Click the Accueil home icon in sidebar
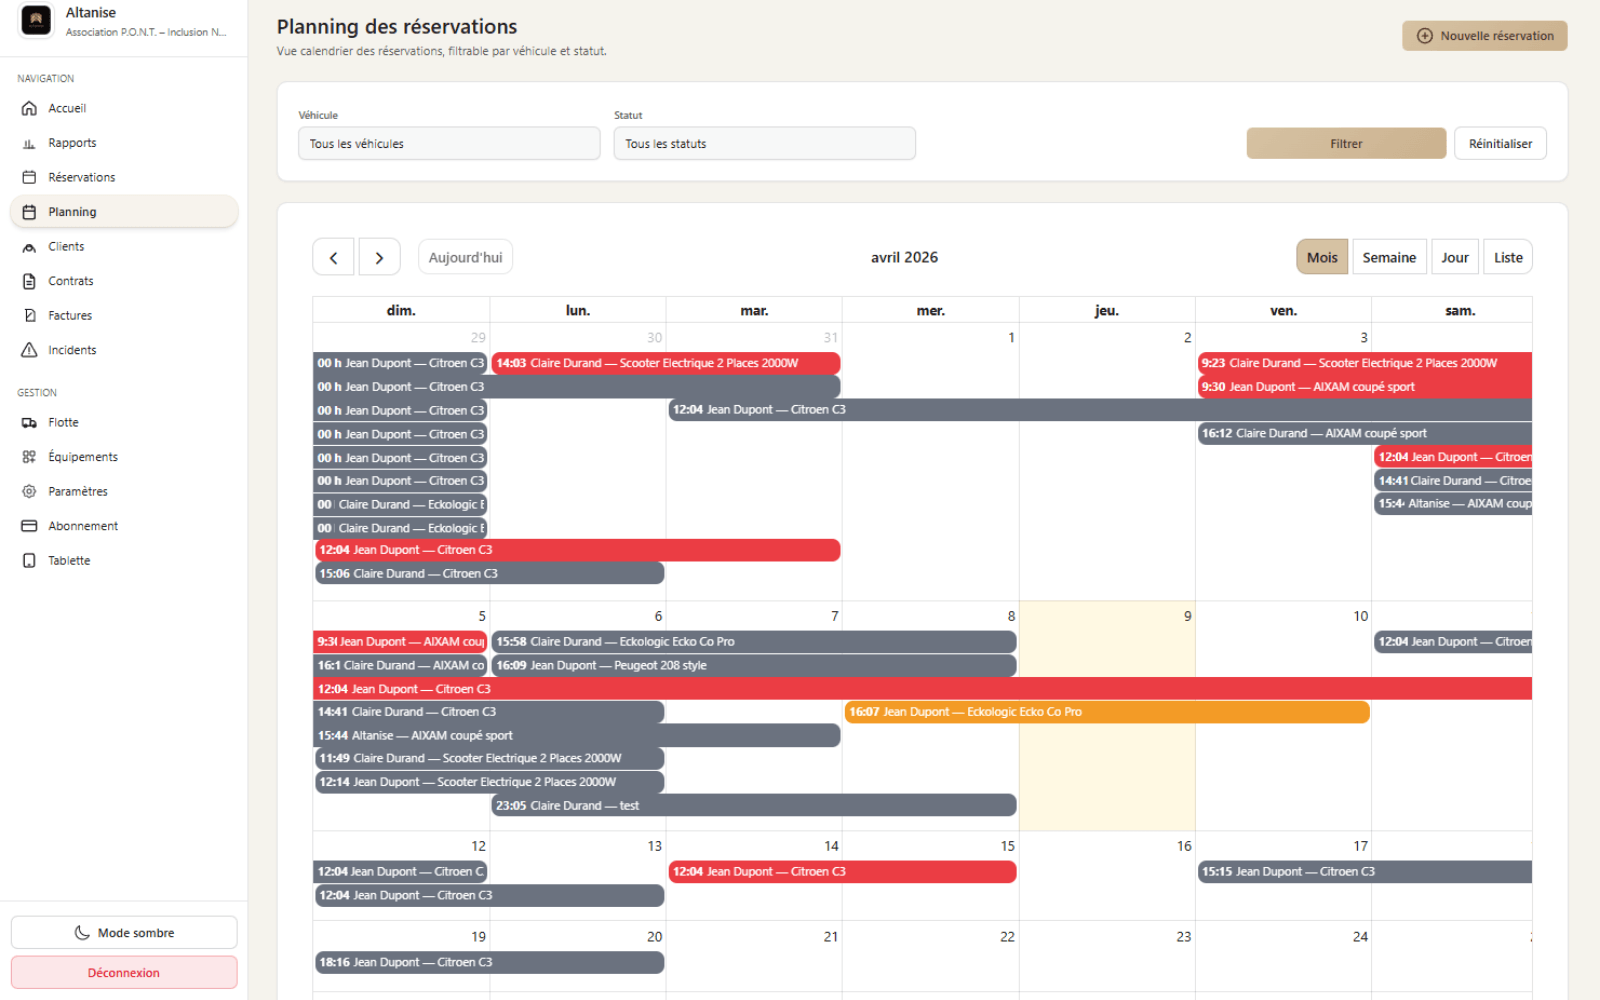 (x=29, y=108)
